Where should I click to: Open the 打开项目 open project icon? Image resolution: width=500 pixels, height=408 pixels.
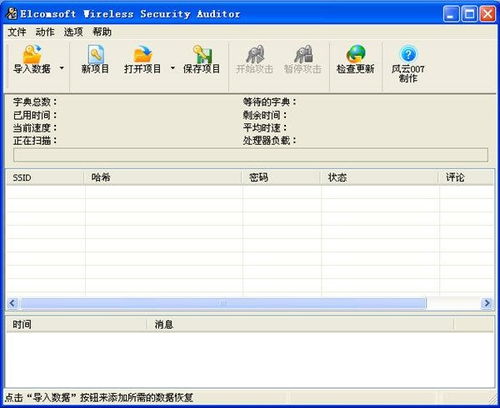(x=143, y=54)
